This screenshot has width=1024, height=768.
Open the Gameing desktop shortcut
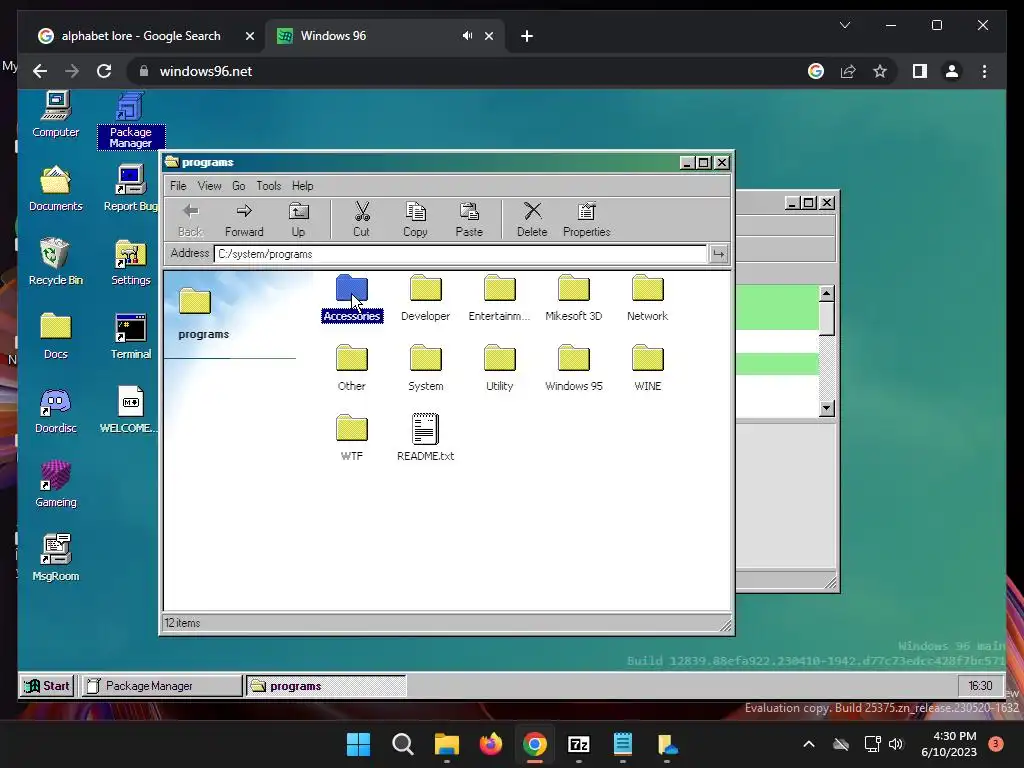tap(56, 485)
